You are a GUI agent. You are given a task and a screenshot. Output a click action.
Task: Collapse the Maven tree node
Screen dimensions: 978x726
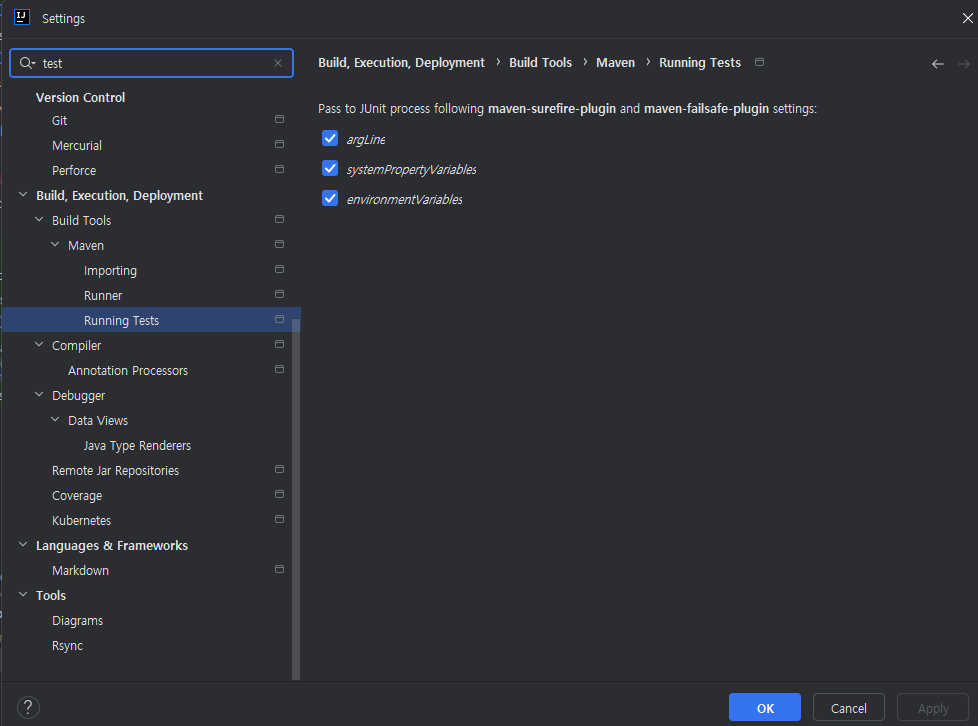point(55,244)
